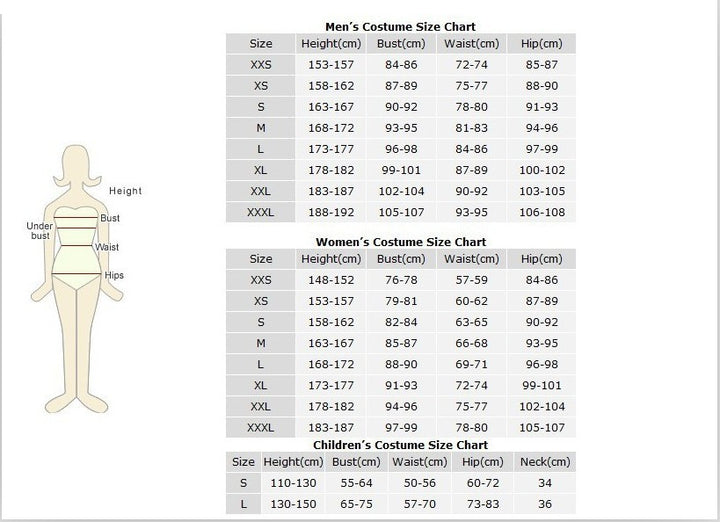Click the 'Neck(cm)' header in the children's chart
Screen dimensions: 720x522
[544, 462]
